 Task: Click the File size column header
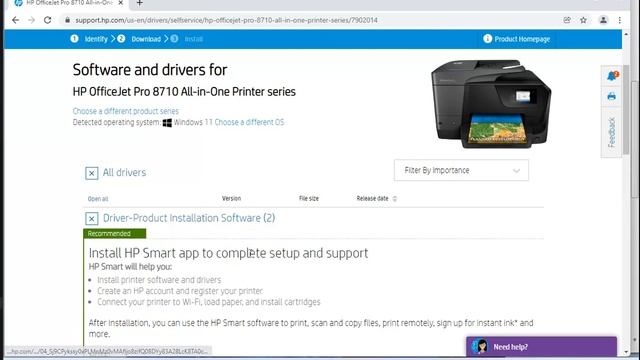(x=309, y=198)
